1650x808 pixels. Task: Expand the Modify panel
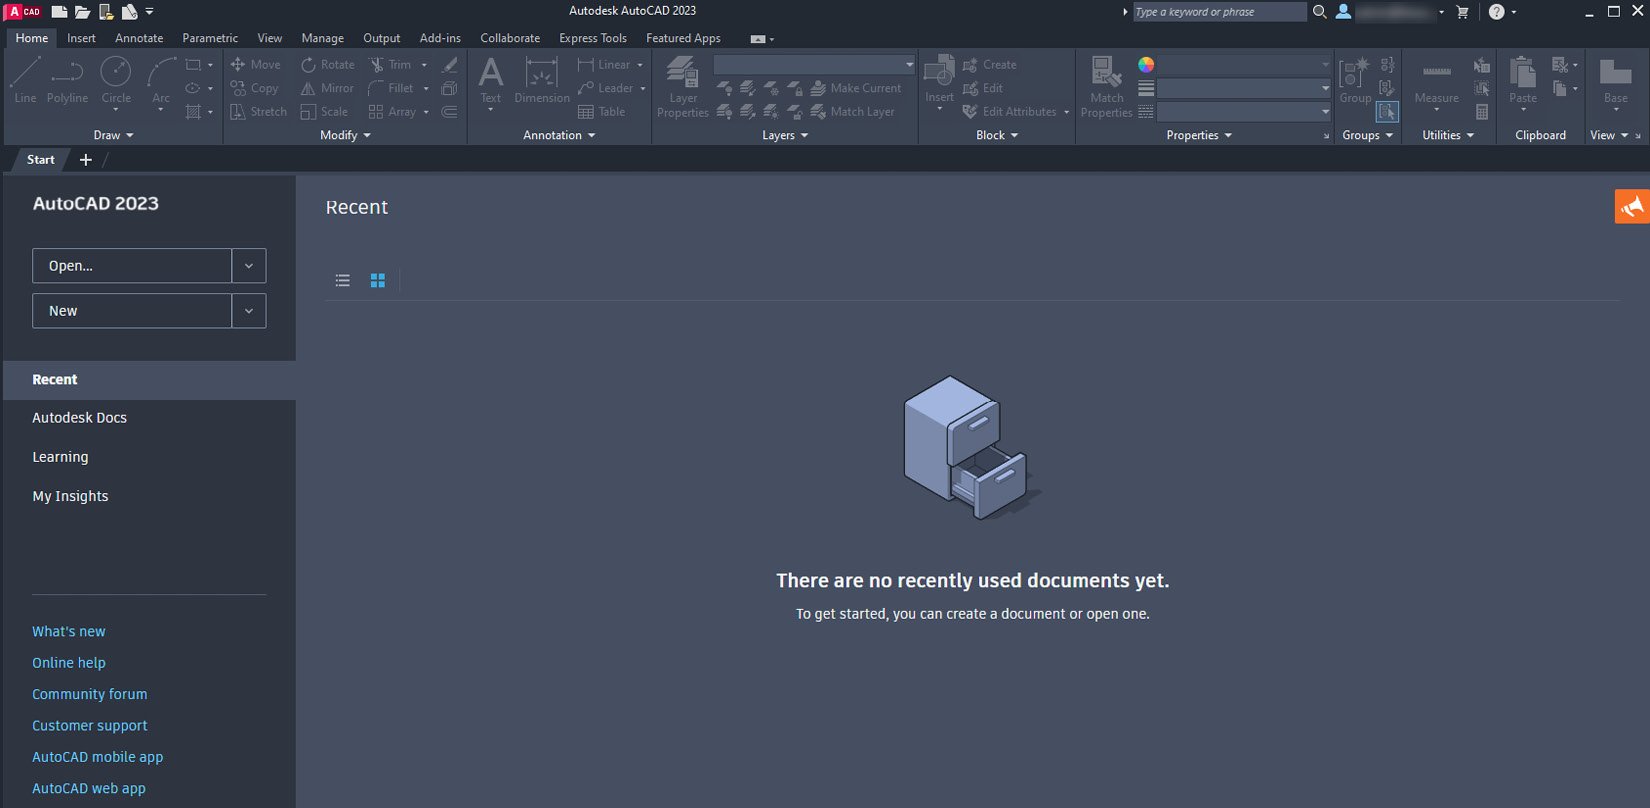pyautogui.click(x=345, y=135)
